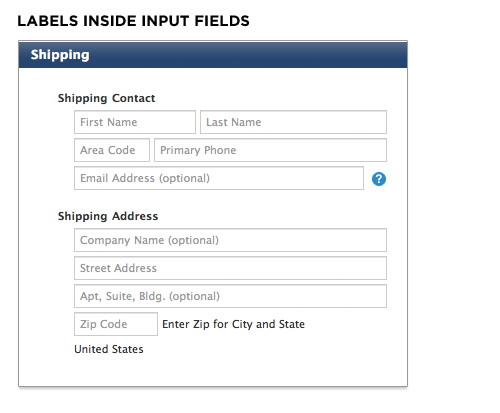Select the Last Name input box
Viewport: 500px width, 413px height.
293,122
